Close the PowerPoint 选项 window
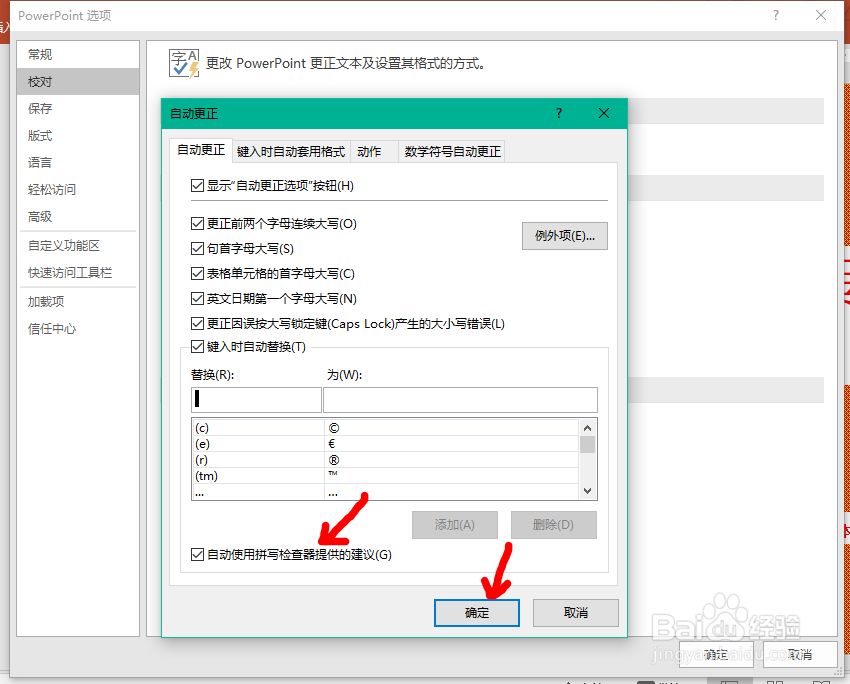Image resolution: width=850 pixels, height=684 pixels. pyautogui.click(x=821, y=15)
